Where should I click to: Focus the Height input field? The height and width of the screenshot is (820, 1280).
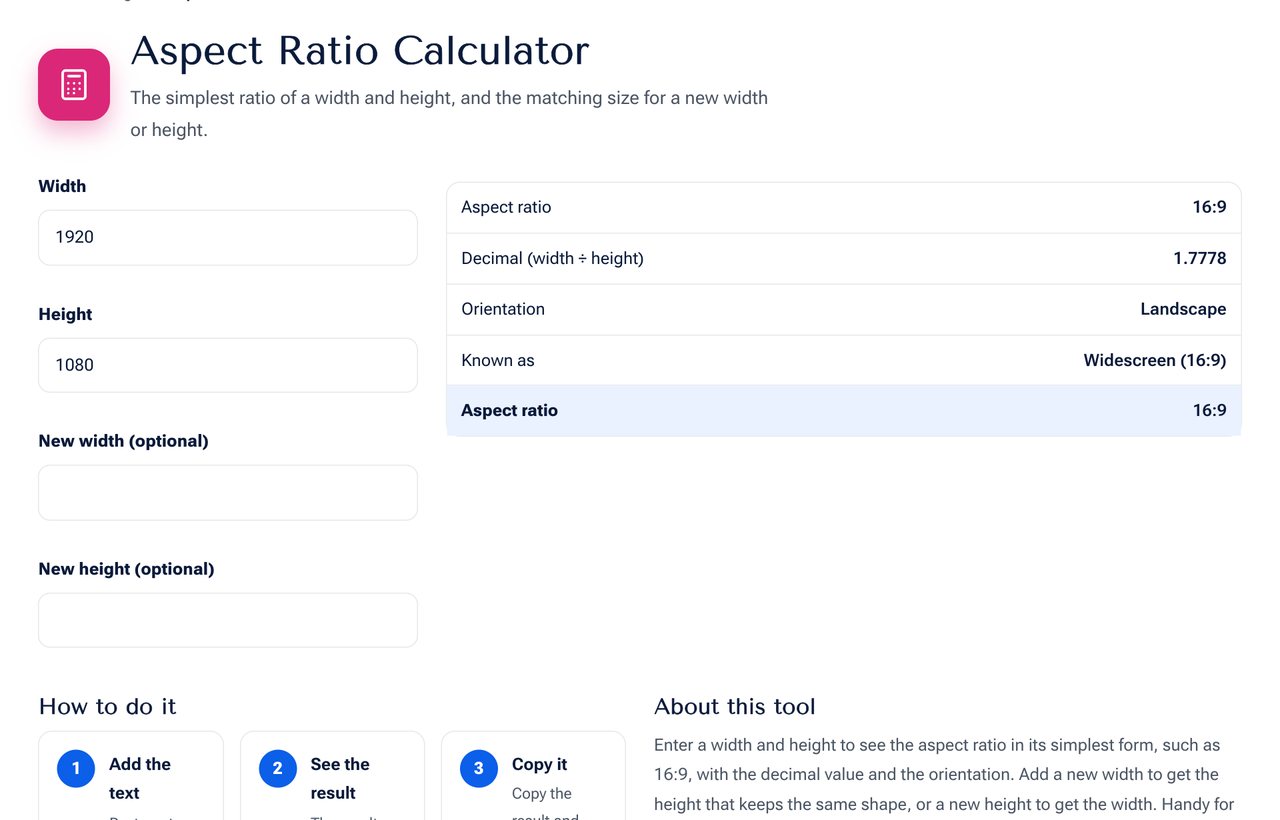pyautogui.click(x=228, y=365)
